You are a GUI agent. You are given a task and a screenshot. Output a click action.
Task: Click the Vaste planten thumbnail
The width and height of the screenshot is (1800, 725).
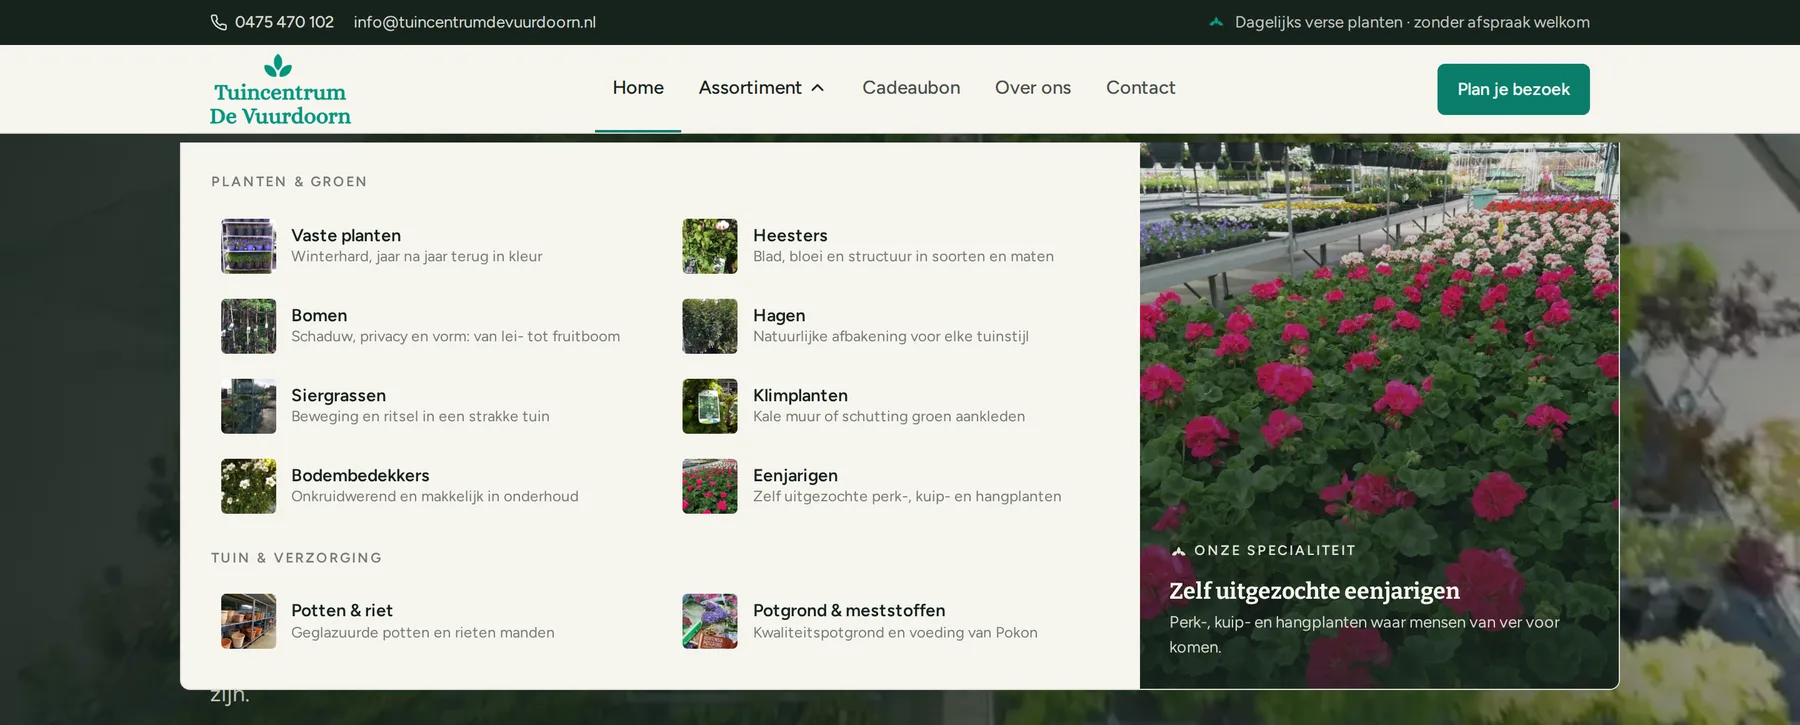point(248,246)
